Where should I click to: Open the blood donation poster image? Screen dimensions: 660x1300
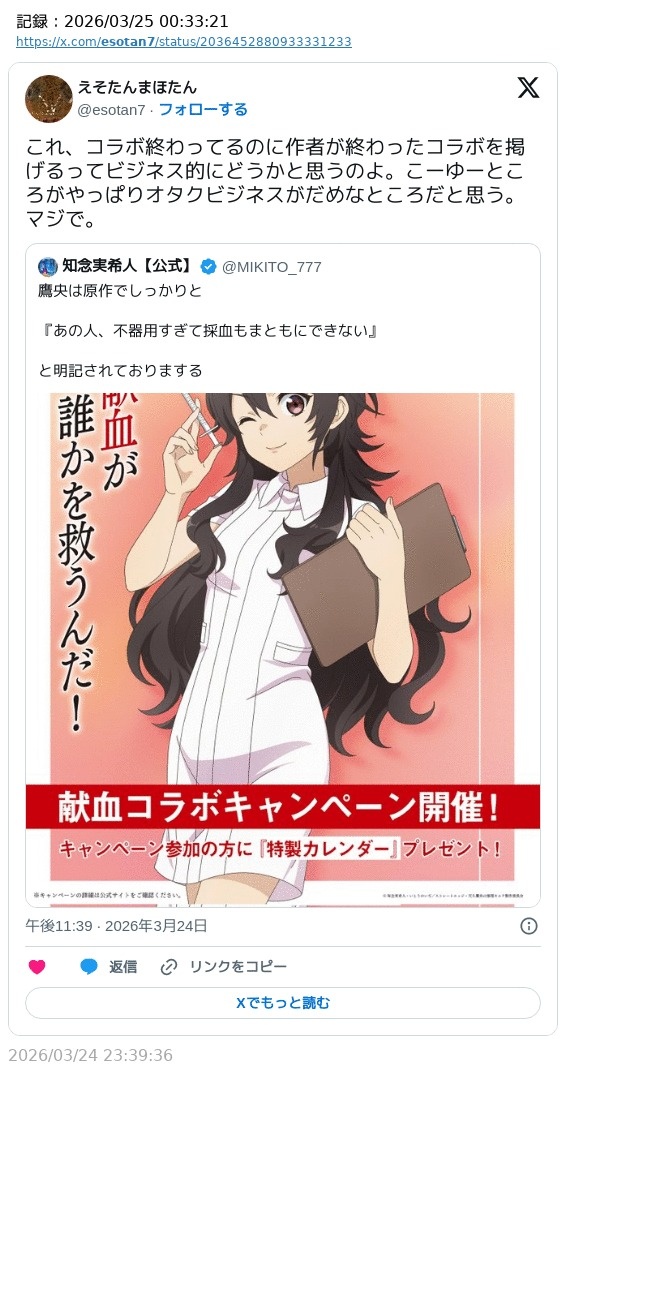[283, 649]
